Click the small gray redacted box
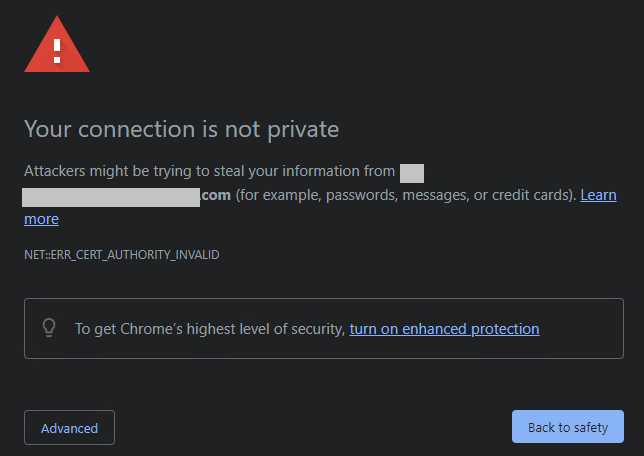This screenshot has width=644, height=456. coord(412,173)
